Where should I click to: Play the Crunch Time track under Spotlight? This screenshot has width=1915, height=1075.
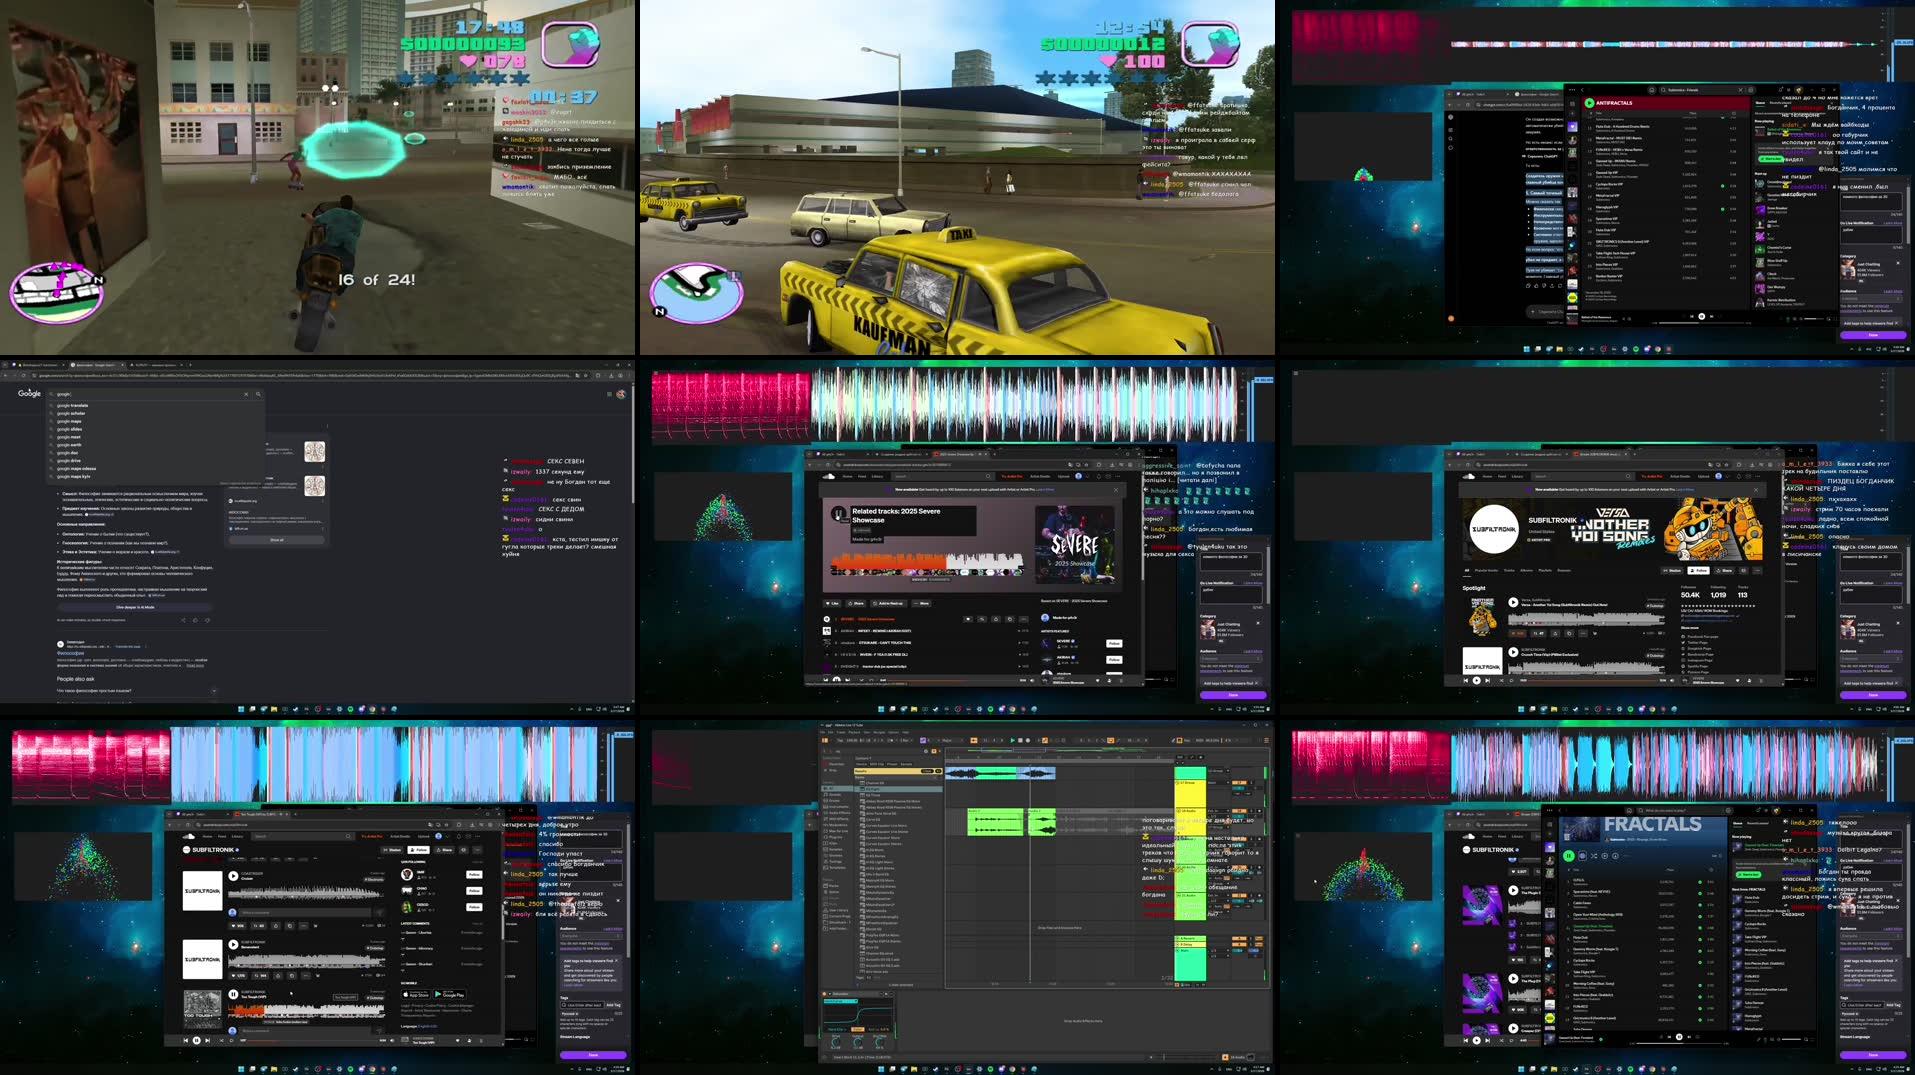[1513, 652]
